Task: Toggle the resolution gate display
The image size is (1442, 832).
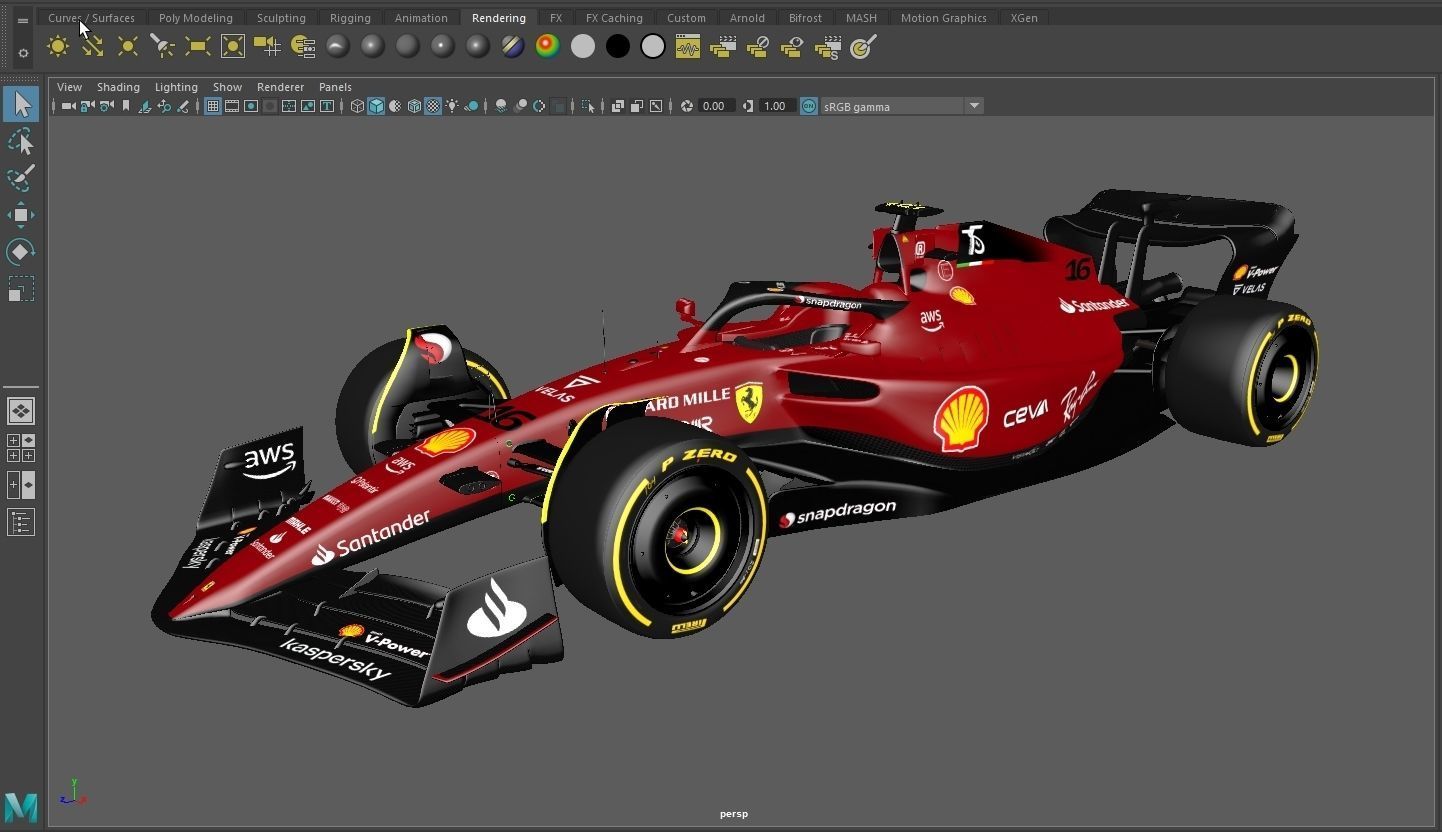Action: point(251,106)
